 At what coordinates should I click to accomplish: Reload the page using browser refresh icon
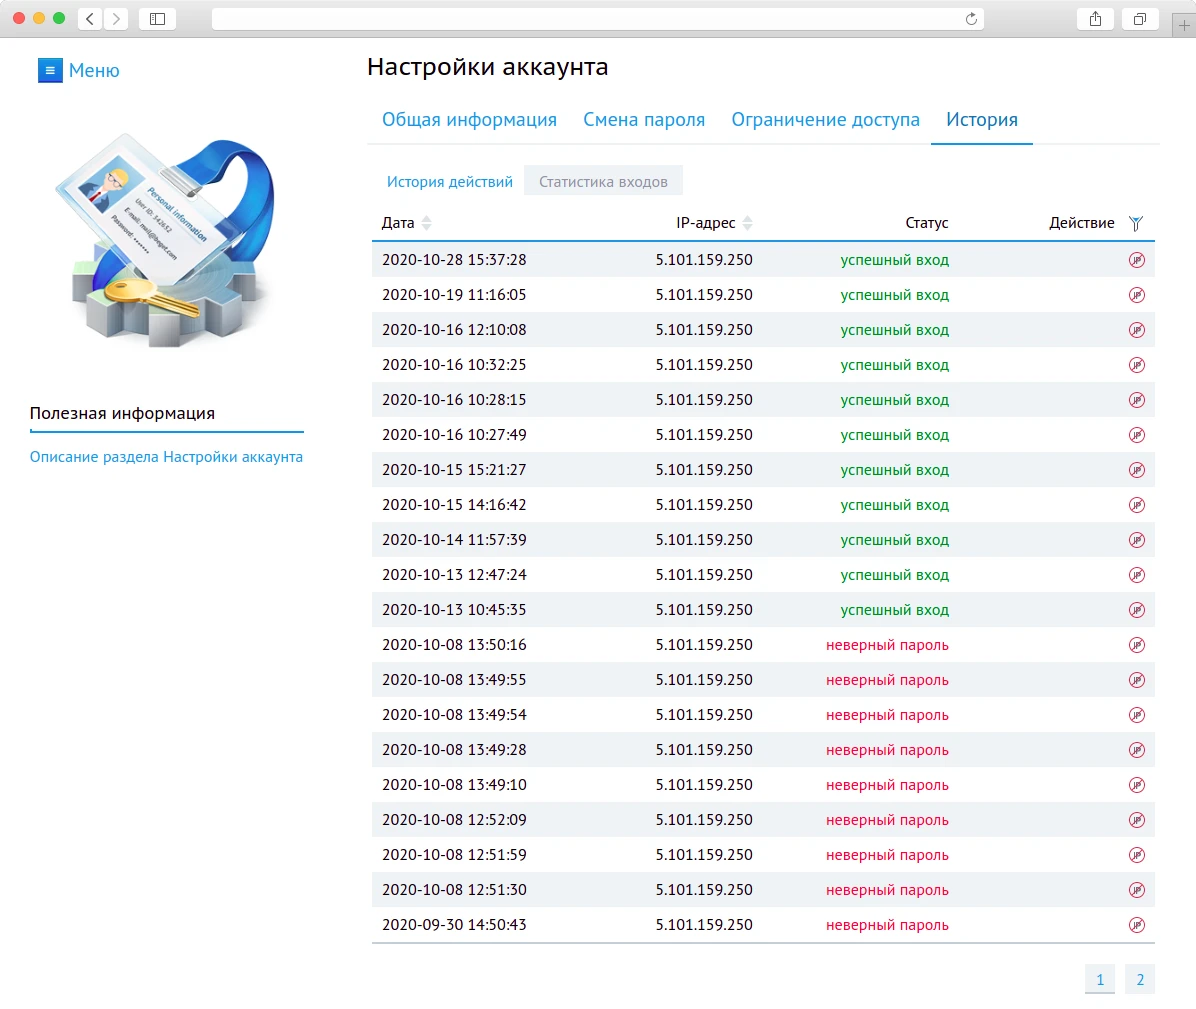971,19
